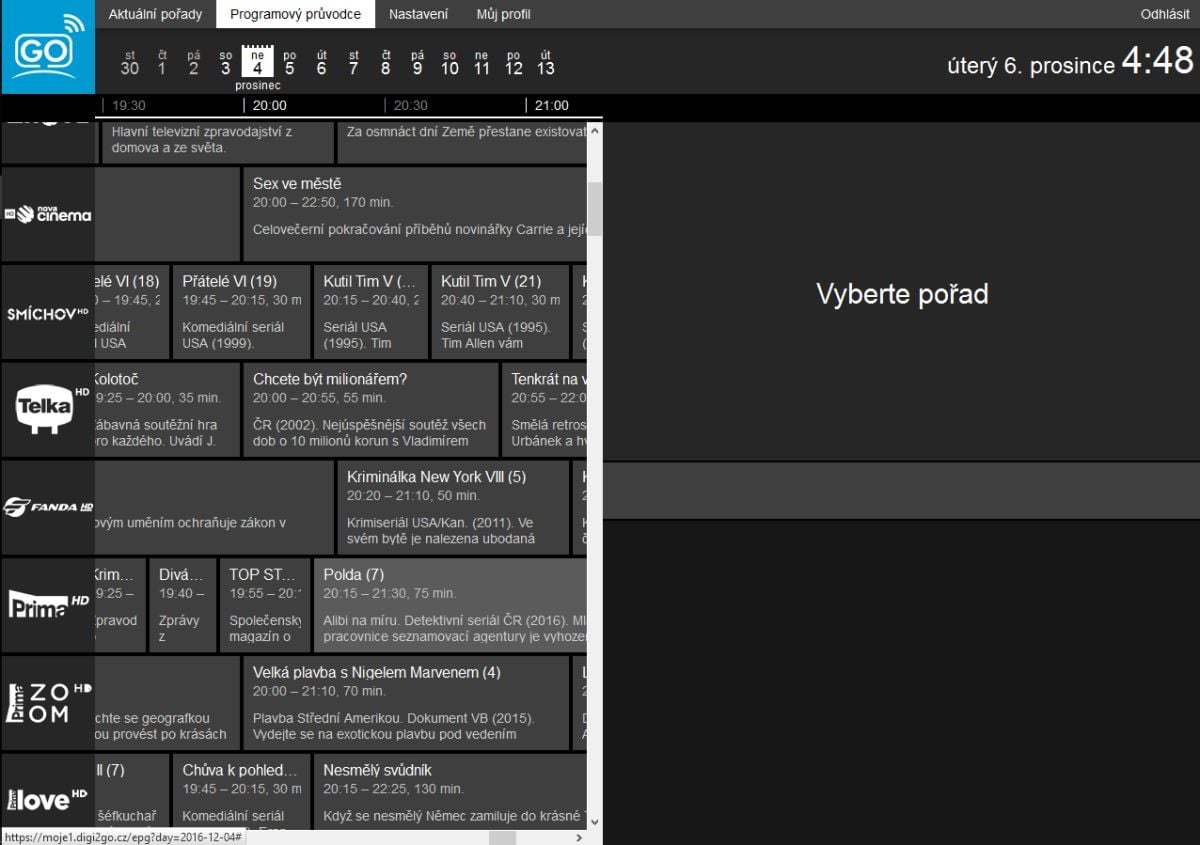Image resolution: width=1200 pixels, height=845 pixels.
Task: Select the Fanda HD channel logo
Action: [x=47, y=507]
